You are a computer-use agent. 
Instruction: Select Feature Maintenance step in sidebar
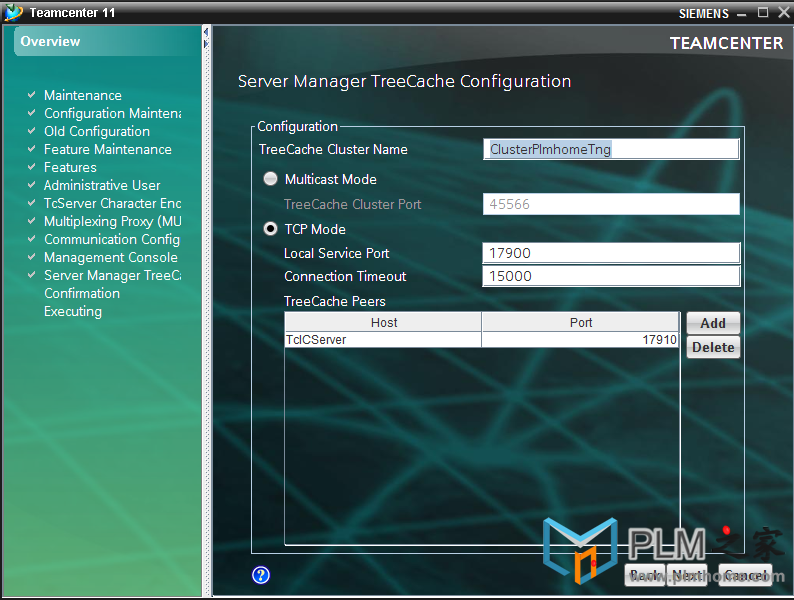(x=107, y=149)
